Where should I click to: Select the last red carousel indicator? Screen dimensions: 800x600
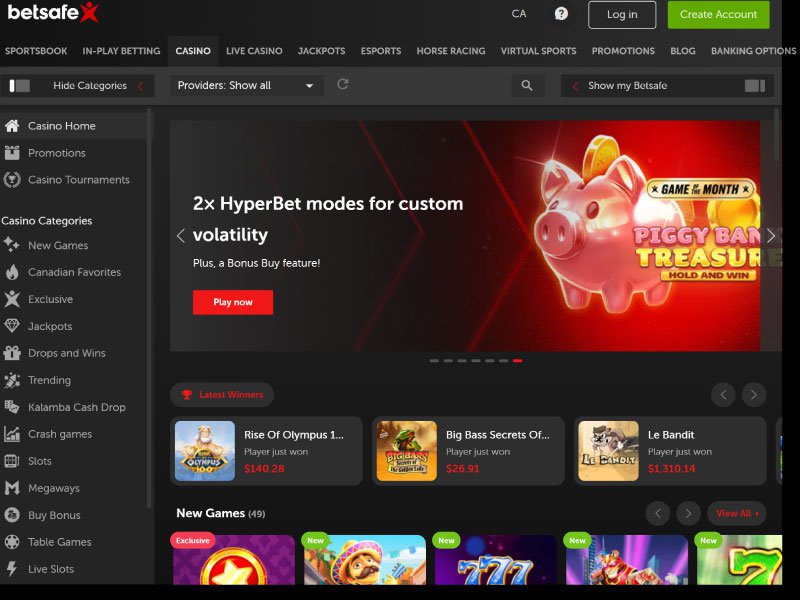517,361
